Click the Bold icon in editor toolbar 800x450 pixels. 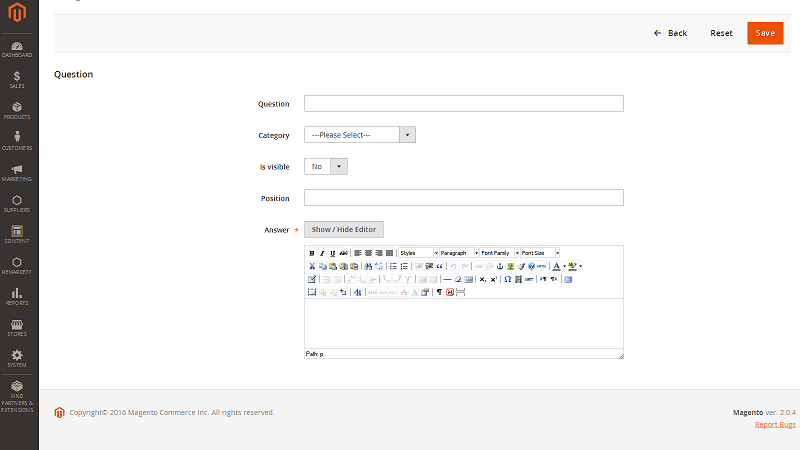click(x=312, y=253)
